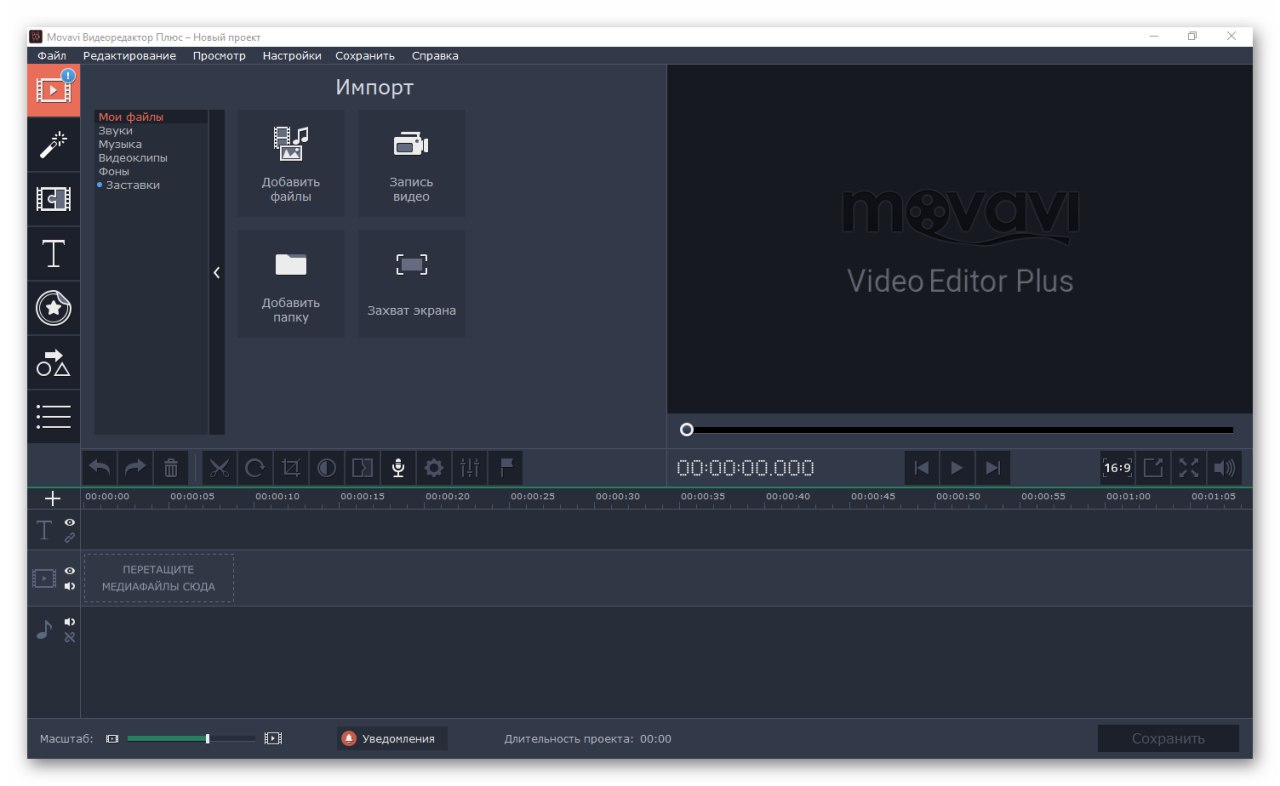Open the Callouts shapes tab
The image size is (1280, 786).
click(x=53, y=363)
